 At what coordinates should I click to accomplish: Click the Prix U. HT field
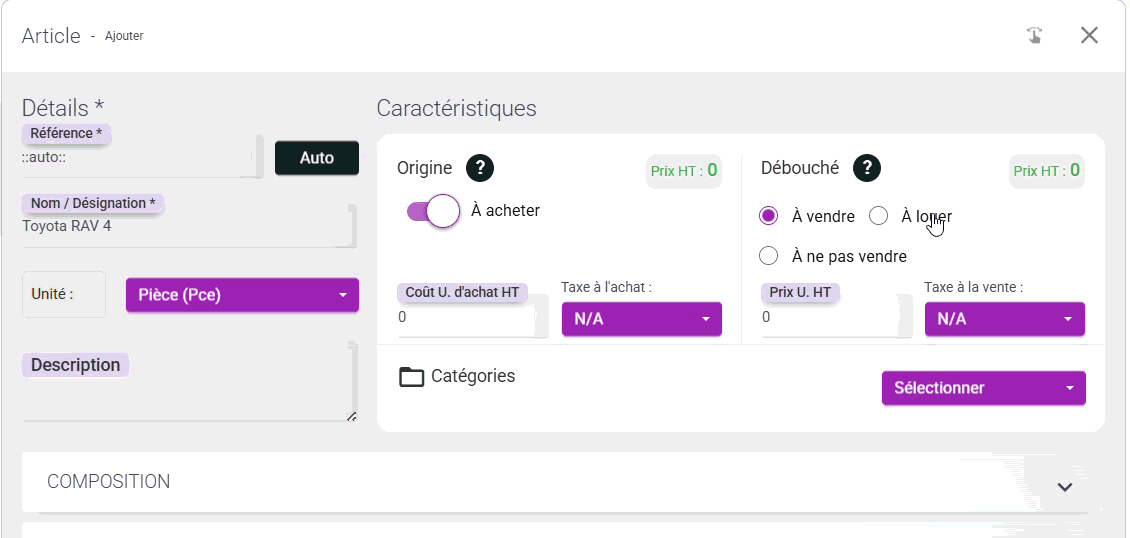click(830, 318)
